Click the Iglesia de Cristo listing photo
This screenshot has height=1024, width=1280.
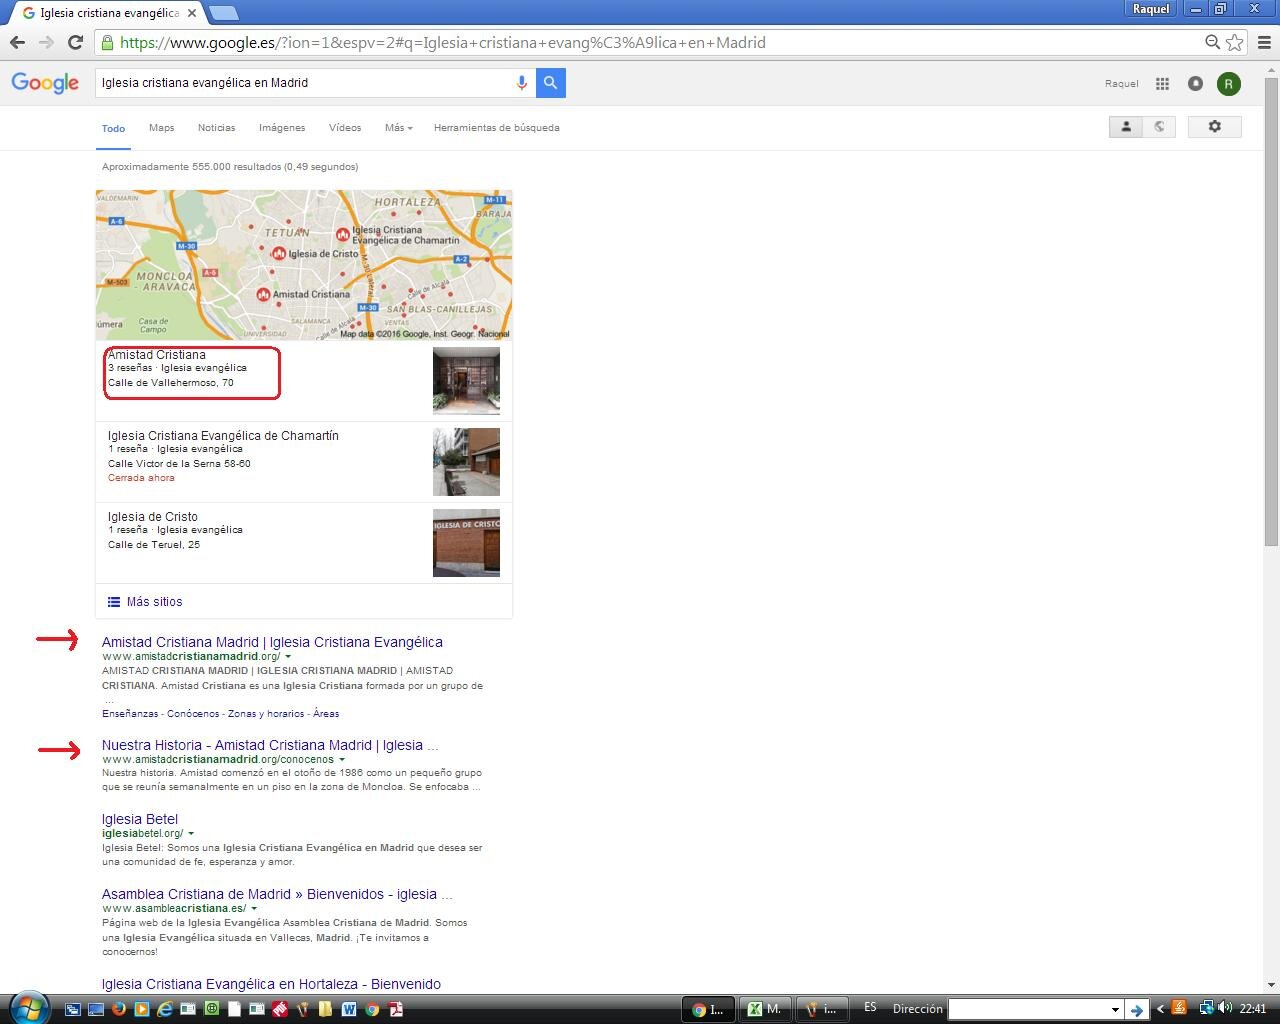coord(466,543)
